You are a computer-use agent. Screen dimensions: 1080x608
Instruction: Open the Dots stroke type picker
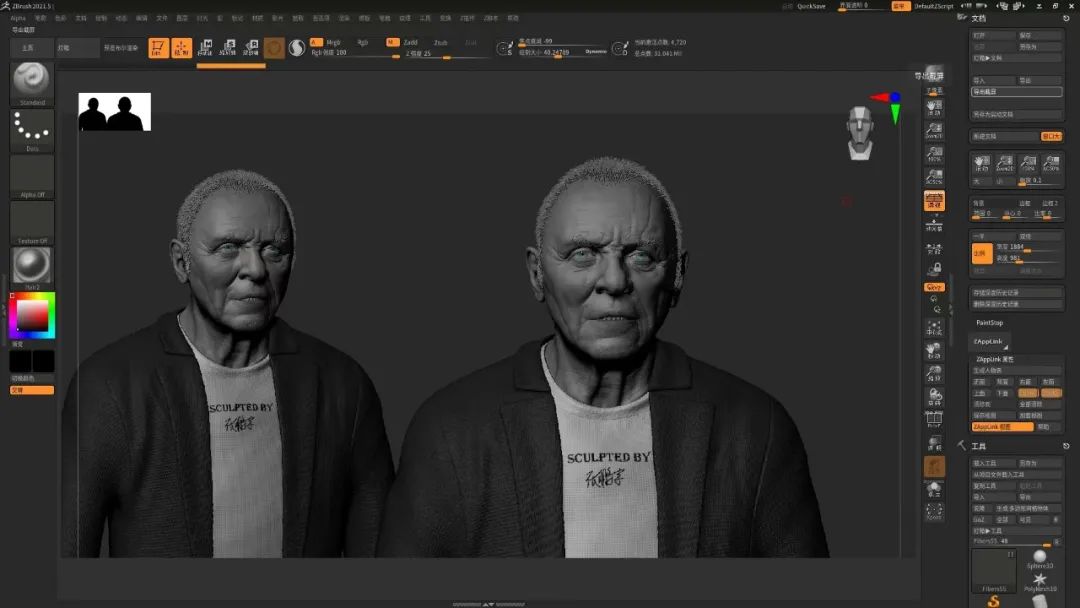point(32,129)
